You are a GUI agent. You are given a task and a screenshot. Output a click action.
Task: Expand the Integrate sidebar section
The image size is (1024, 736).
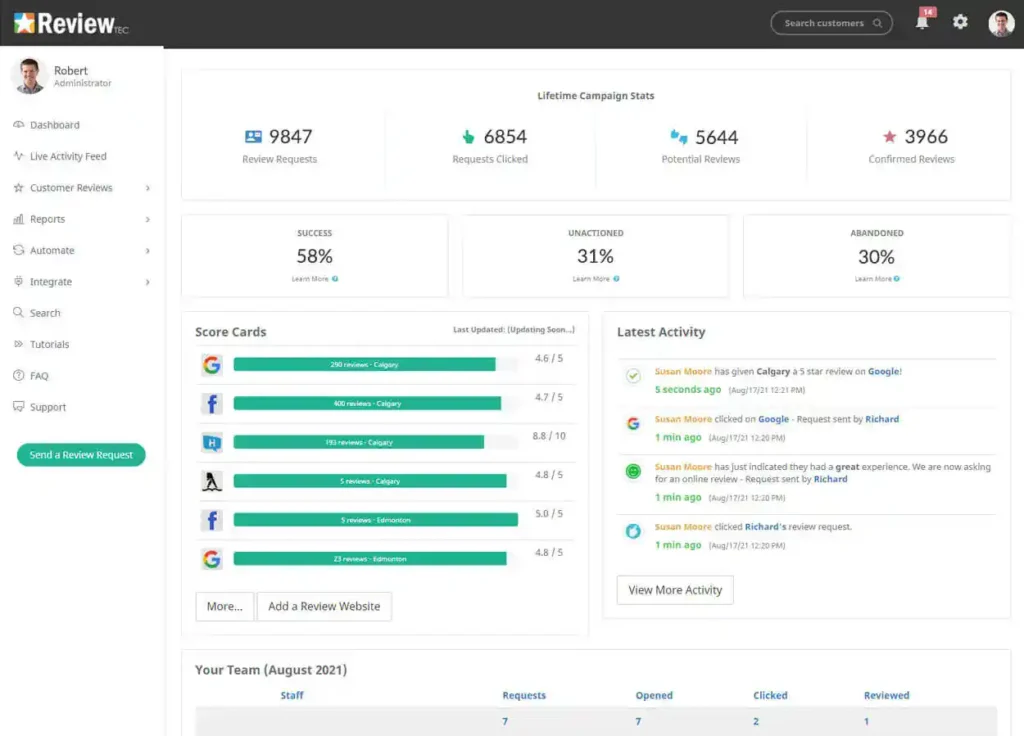click(147, 282)
